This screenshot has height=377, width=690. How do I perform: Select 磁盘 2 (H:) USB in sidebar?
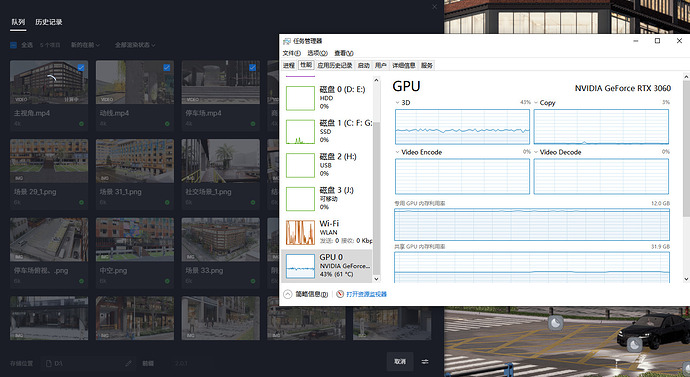click(327, 165)
